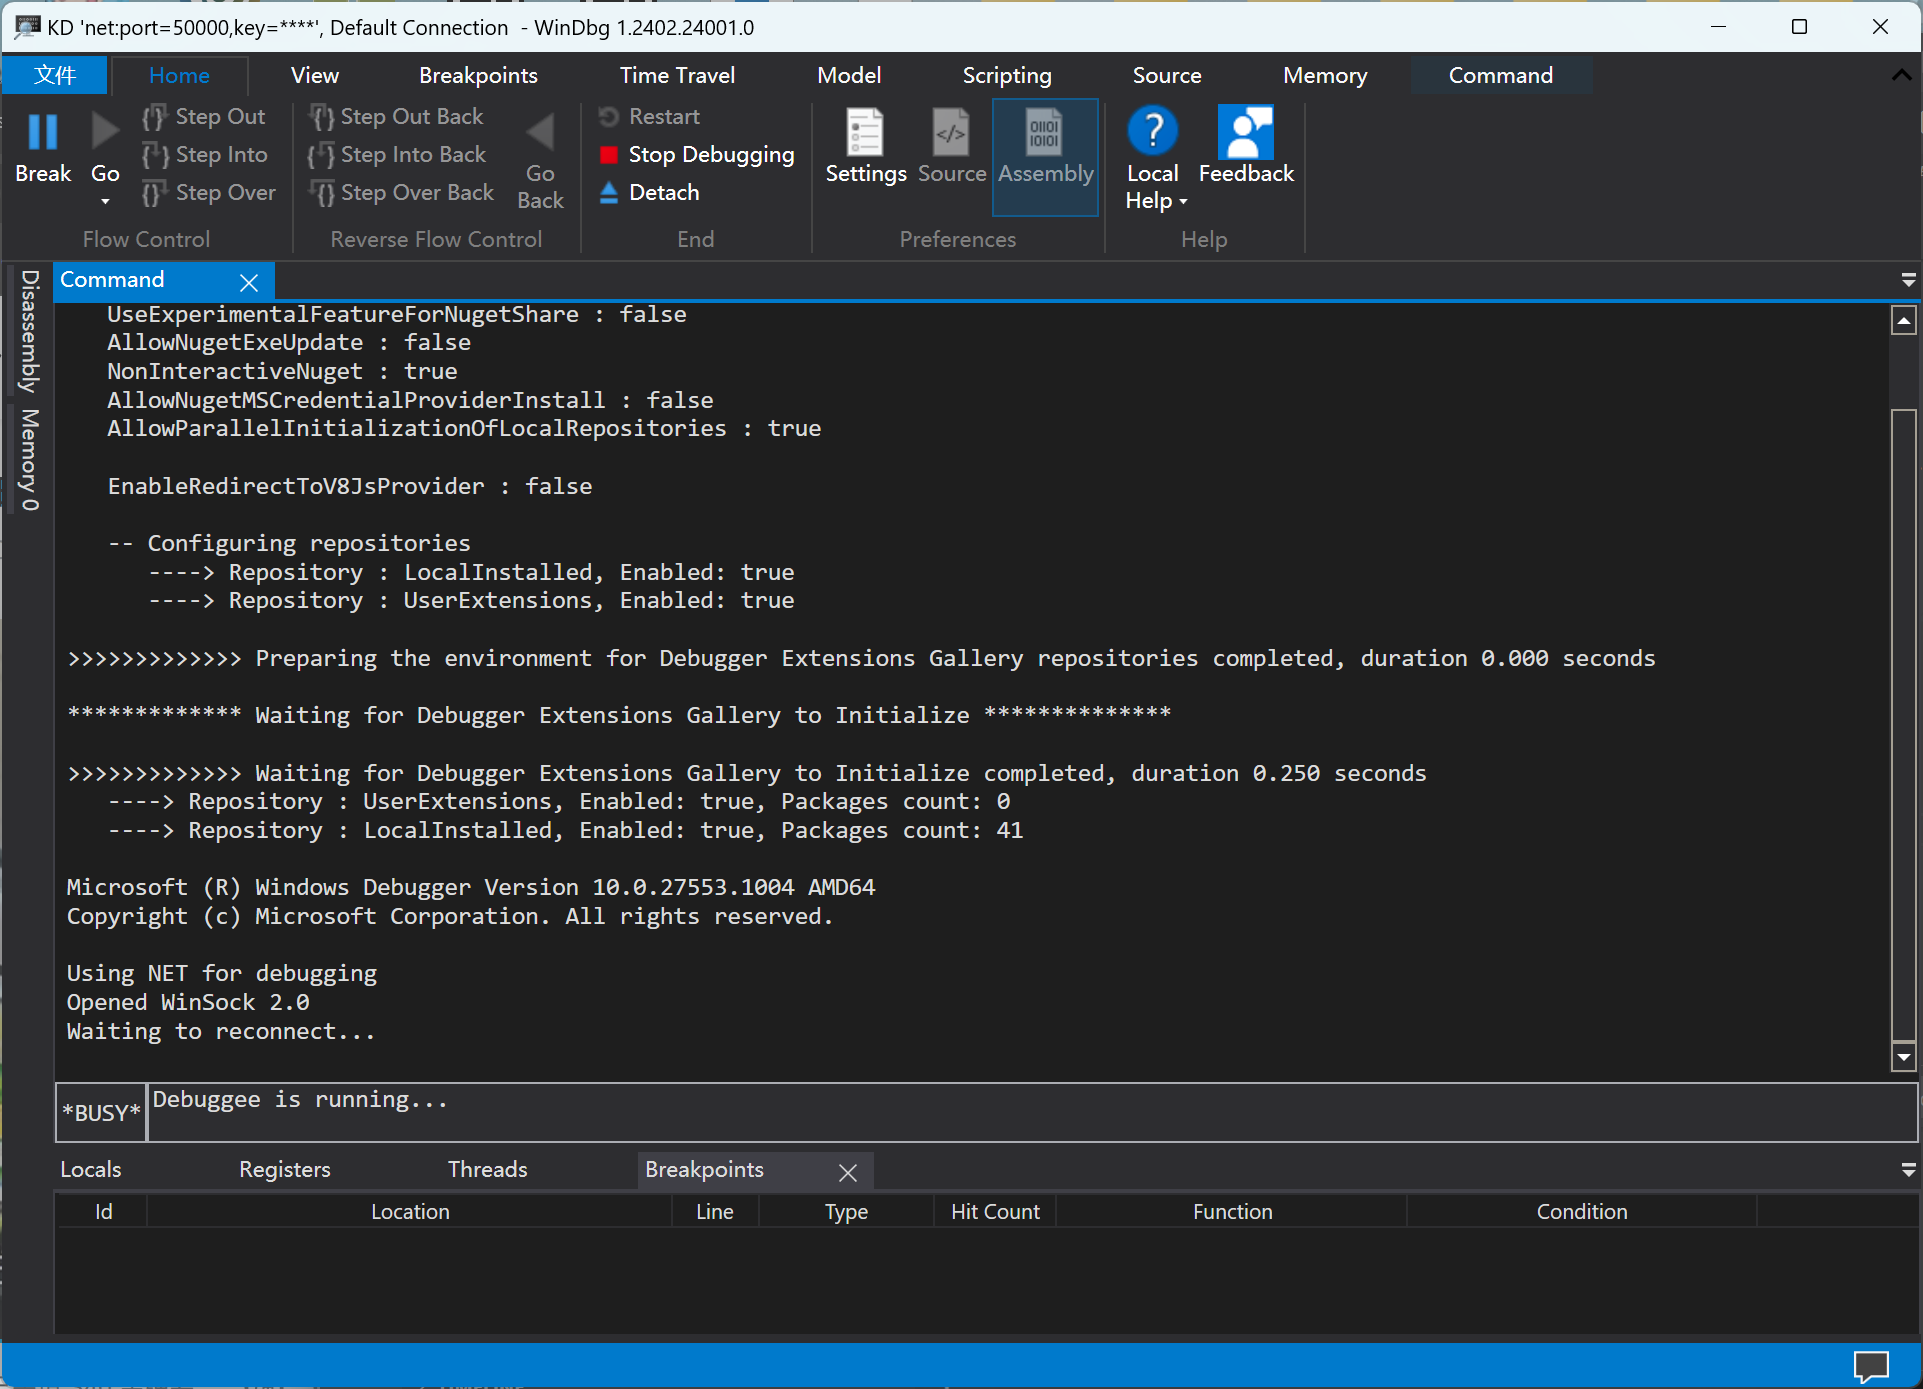The width and height of the screenshot is (1923, 1389).
Task: Close the Command window tab
Action: [x=249, y=282]
